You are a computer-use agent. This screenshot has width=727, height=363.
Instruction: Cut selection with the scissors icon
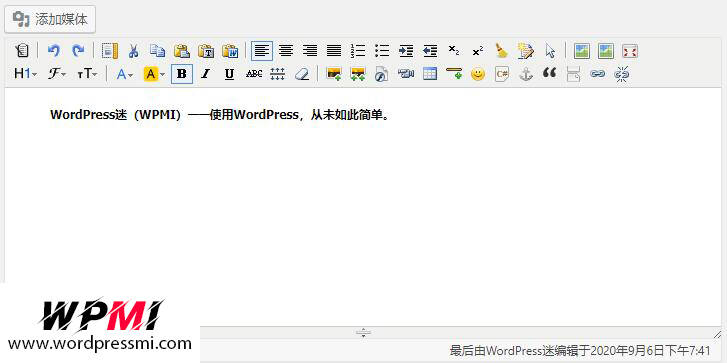click(x=134, y=51)
